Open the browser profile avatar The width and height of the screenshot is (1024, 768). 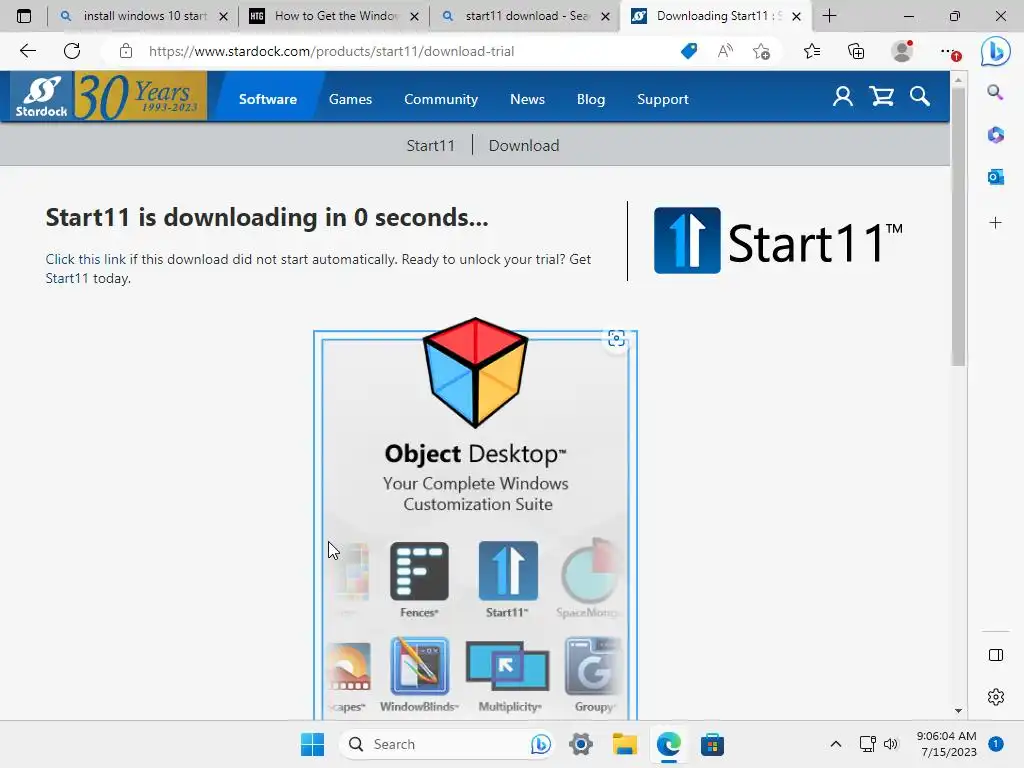(x=902, y=51)
